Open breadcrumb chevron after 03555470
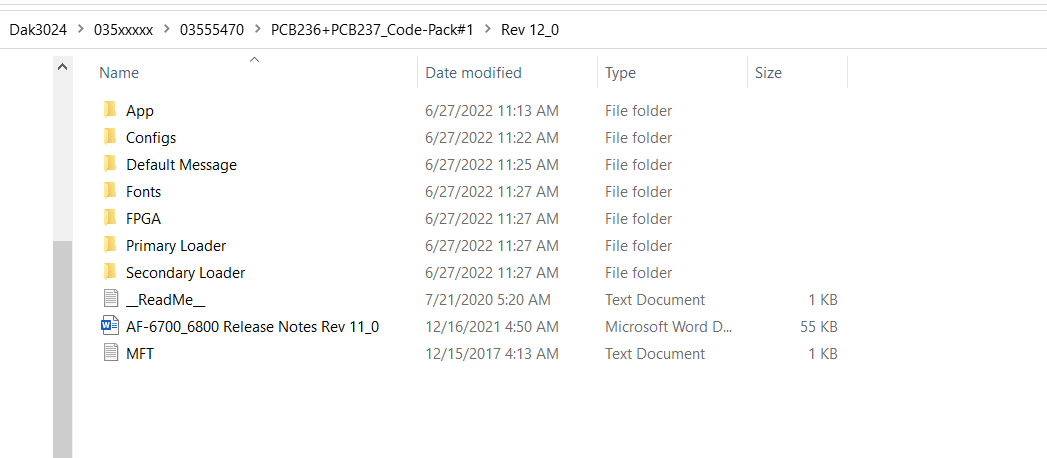The image size is (1047, 458). point(258,30)
